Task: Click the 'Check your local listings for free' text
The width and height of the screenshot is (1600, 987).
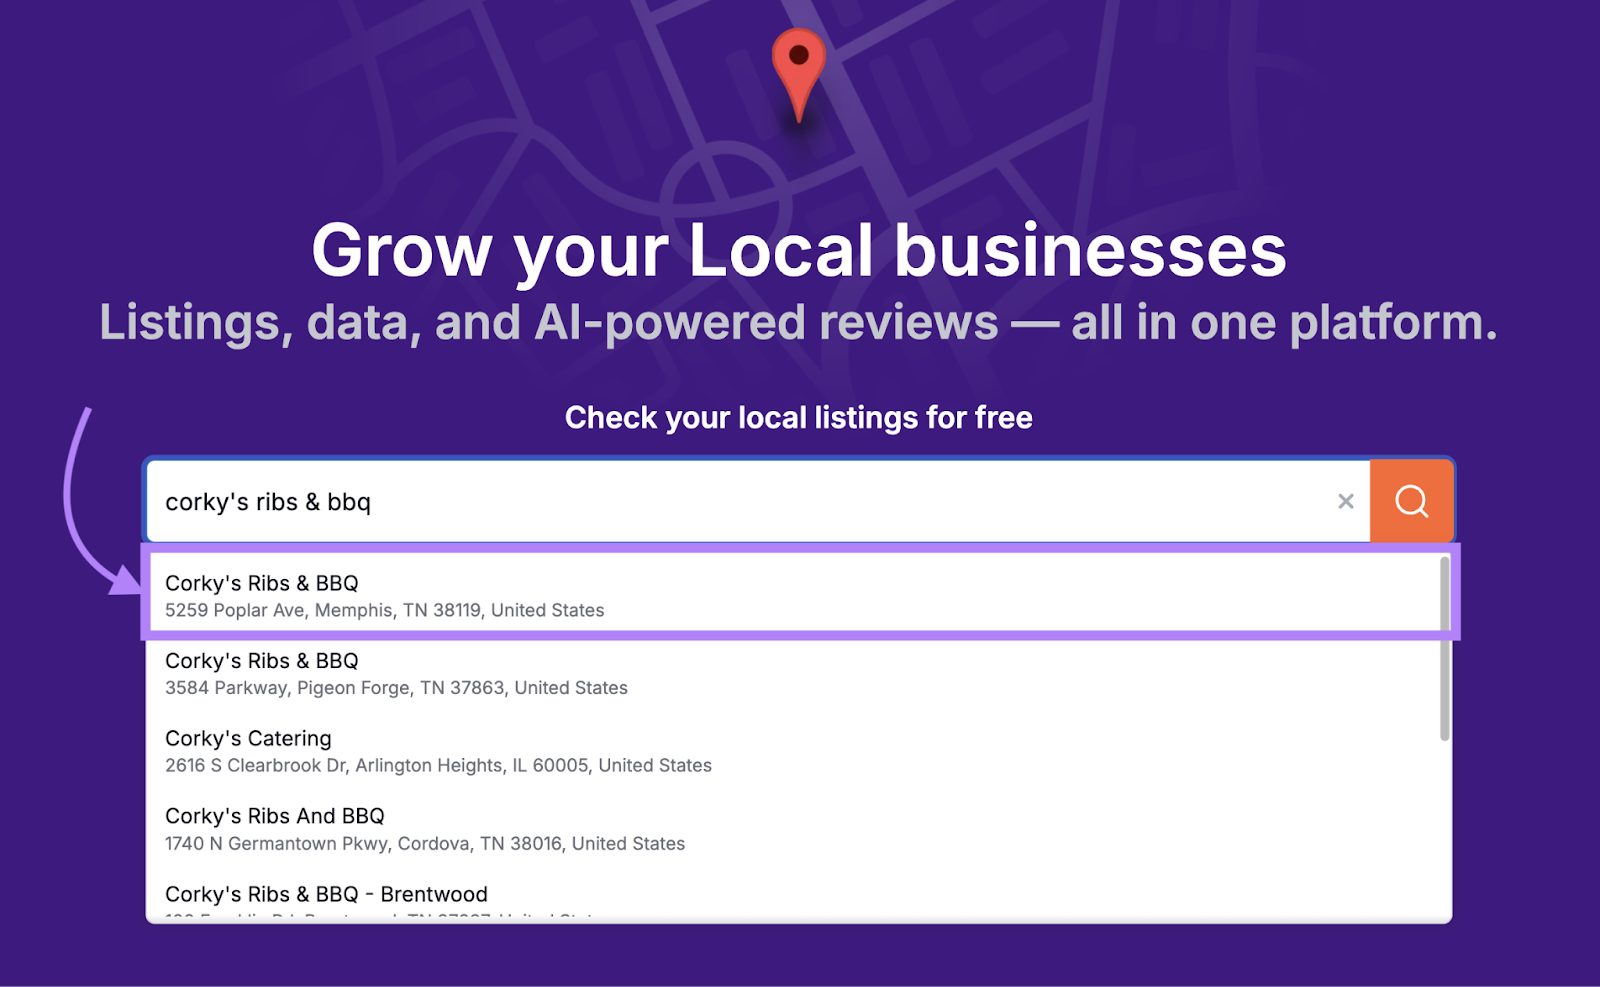Action: click(x=799, y=417)
